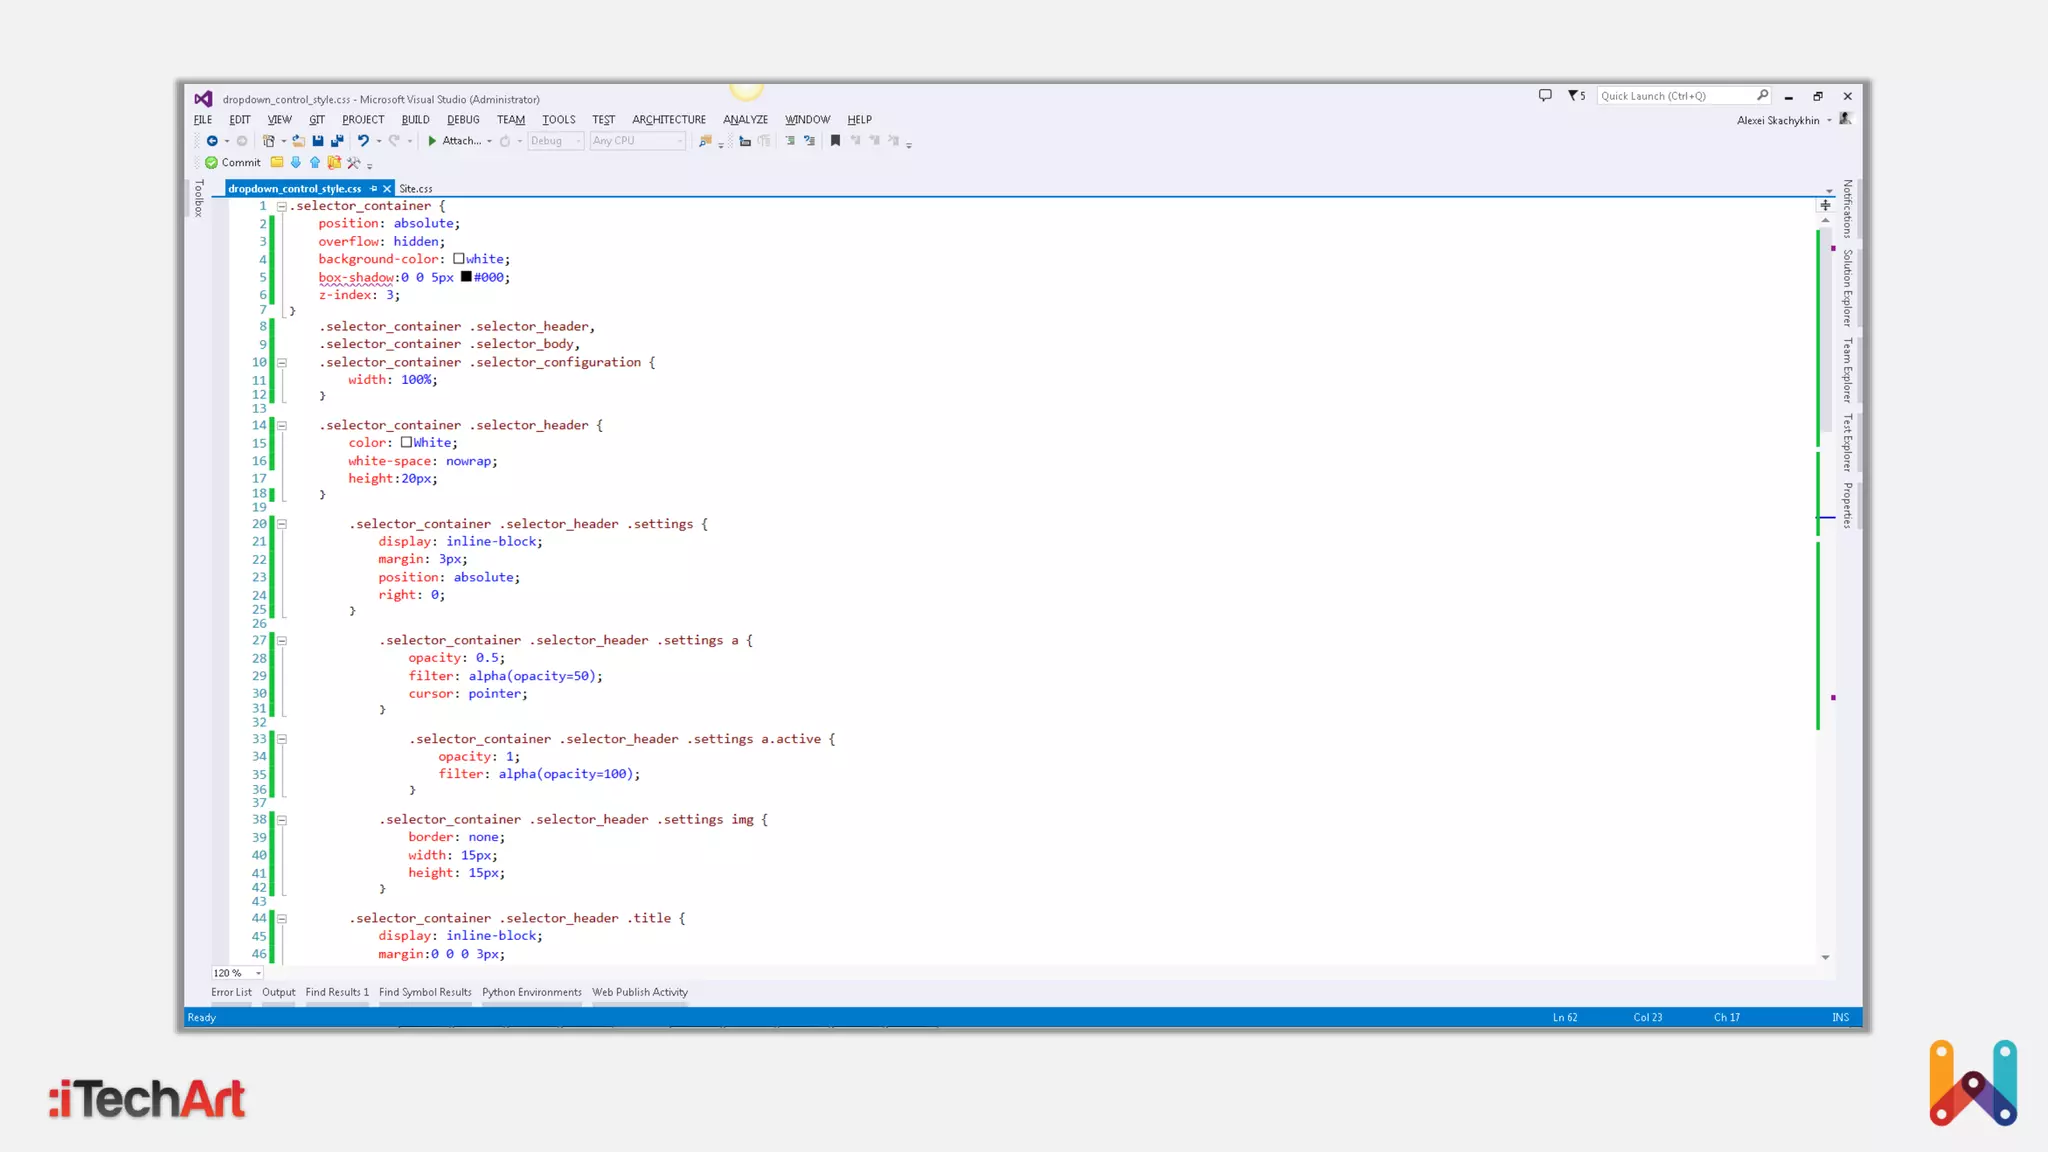Screen dimensions: 2048x1152
Task: Open the zoom level 120 % dropdown
Action: pyautogui.click(x=258, y=973)
